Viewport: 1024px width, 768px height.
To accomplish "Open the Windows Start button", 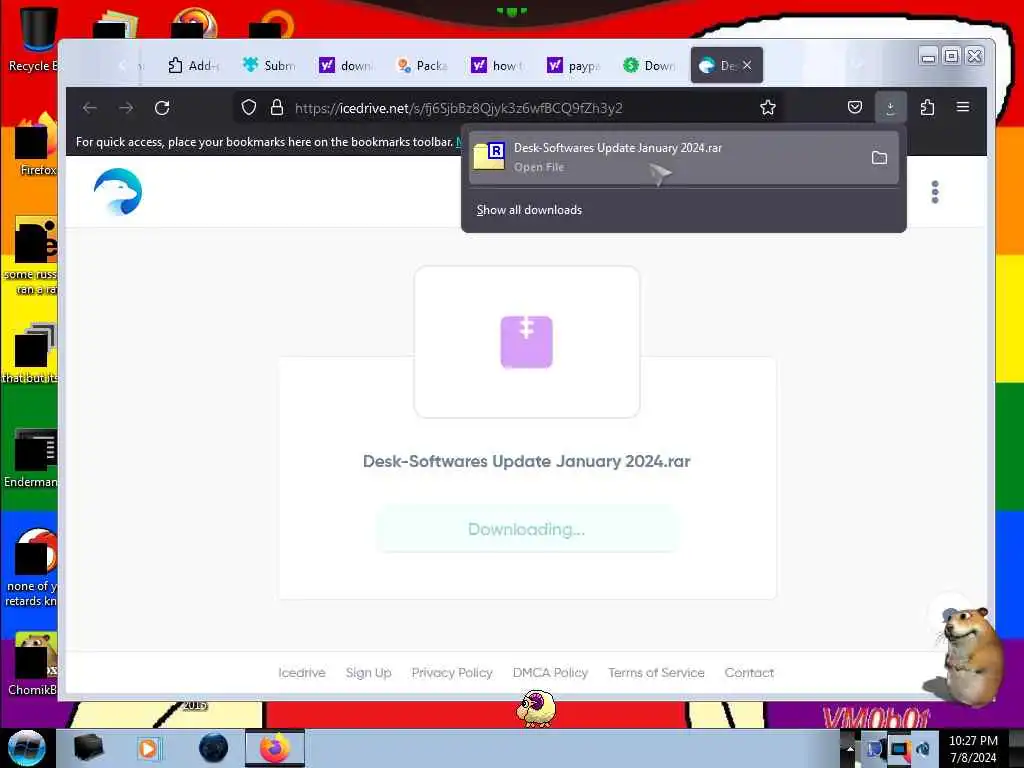I will tap(27, 748).
